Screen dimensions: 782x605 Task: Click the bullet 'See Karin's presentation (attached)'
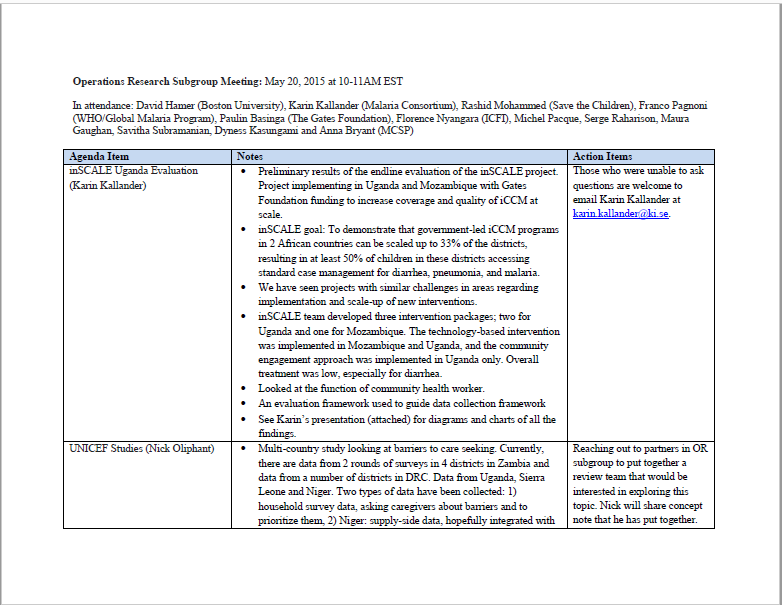point(406,426)
